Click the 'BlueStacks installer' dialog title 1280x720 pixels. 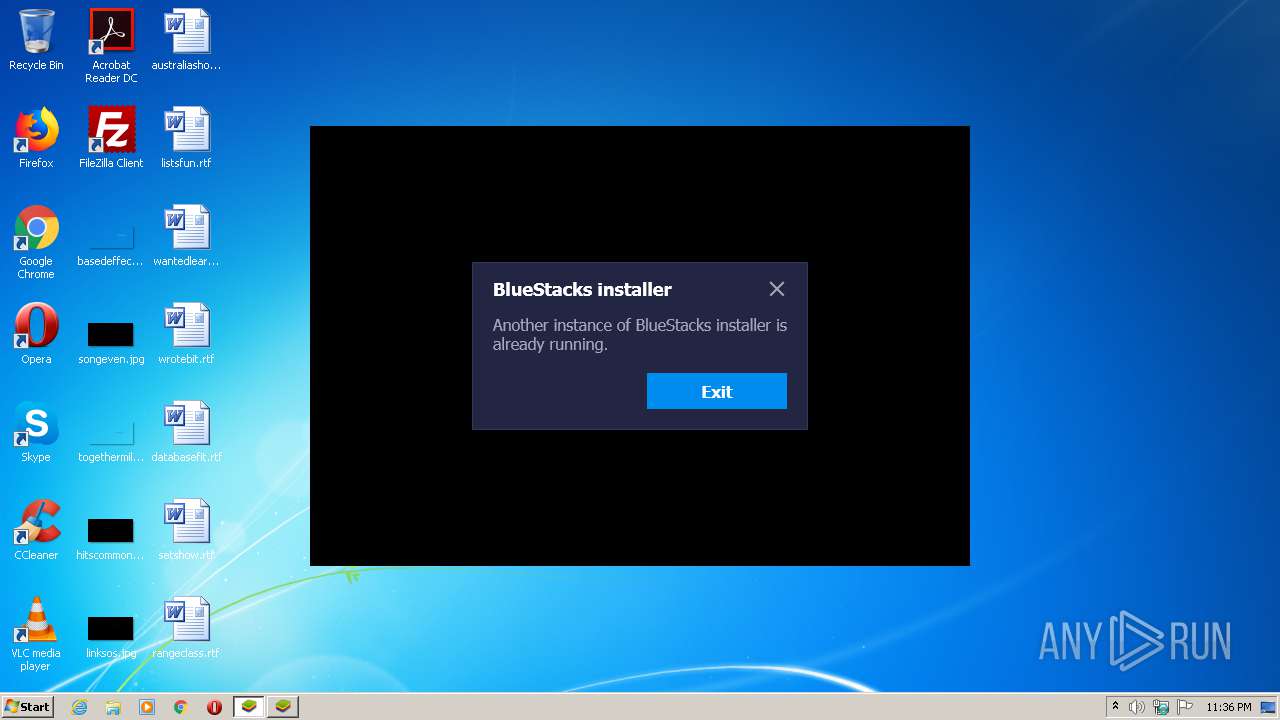pos(582,289)
